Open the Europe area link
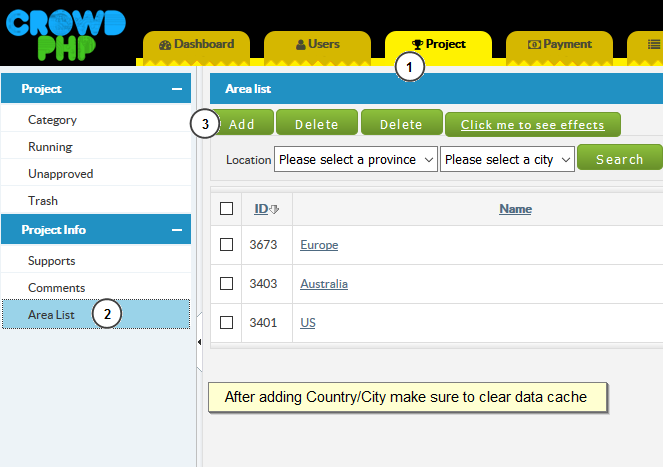Image resolution: width=663 pixels, height=467 pixels. [x=319, y=245]
